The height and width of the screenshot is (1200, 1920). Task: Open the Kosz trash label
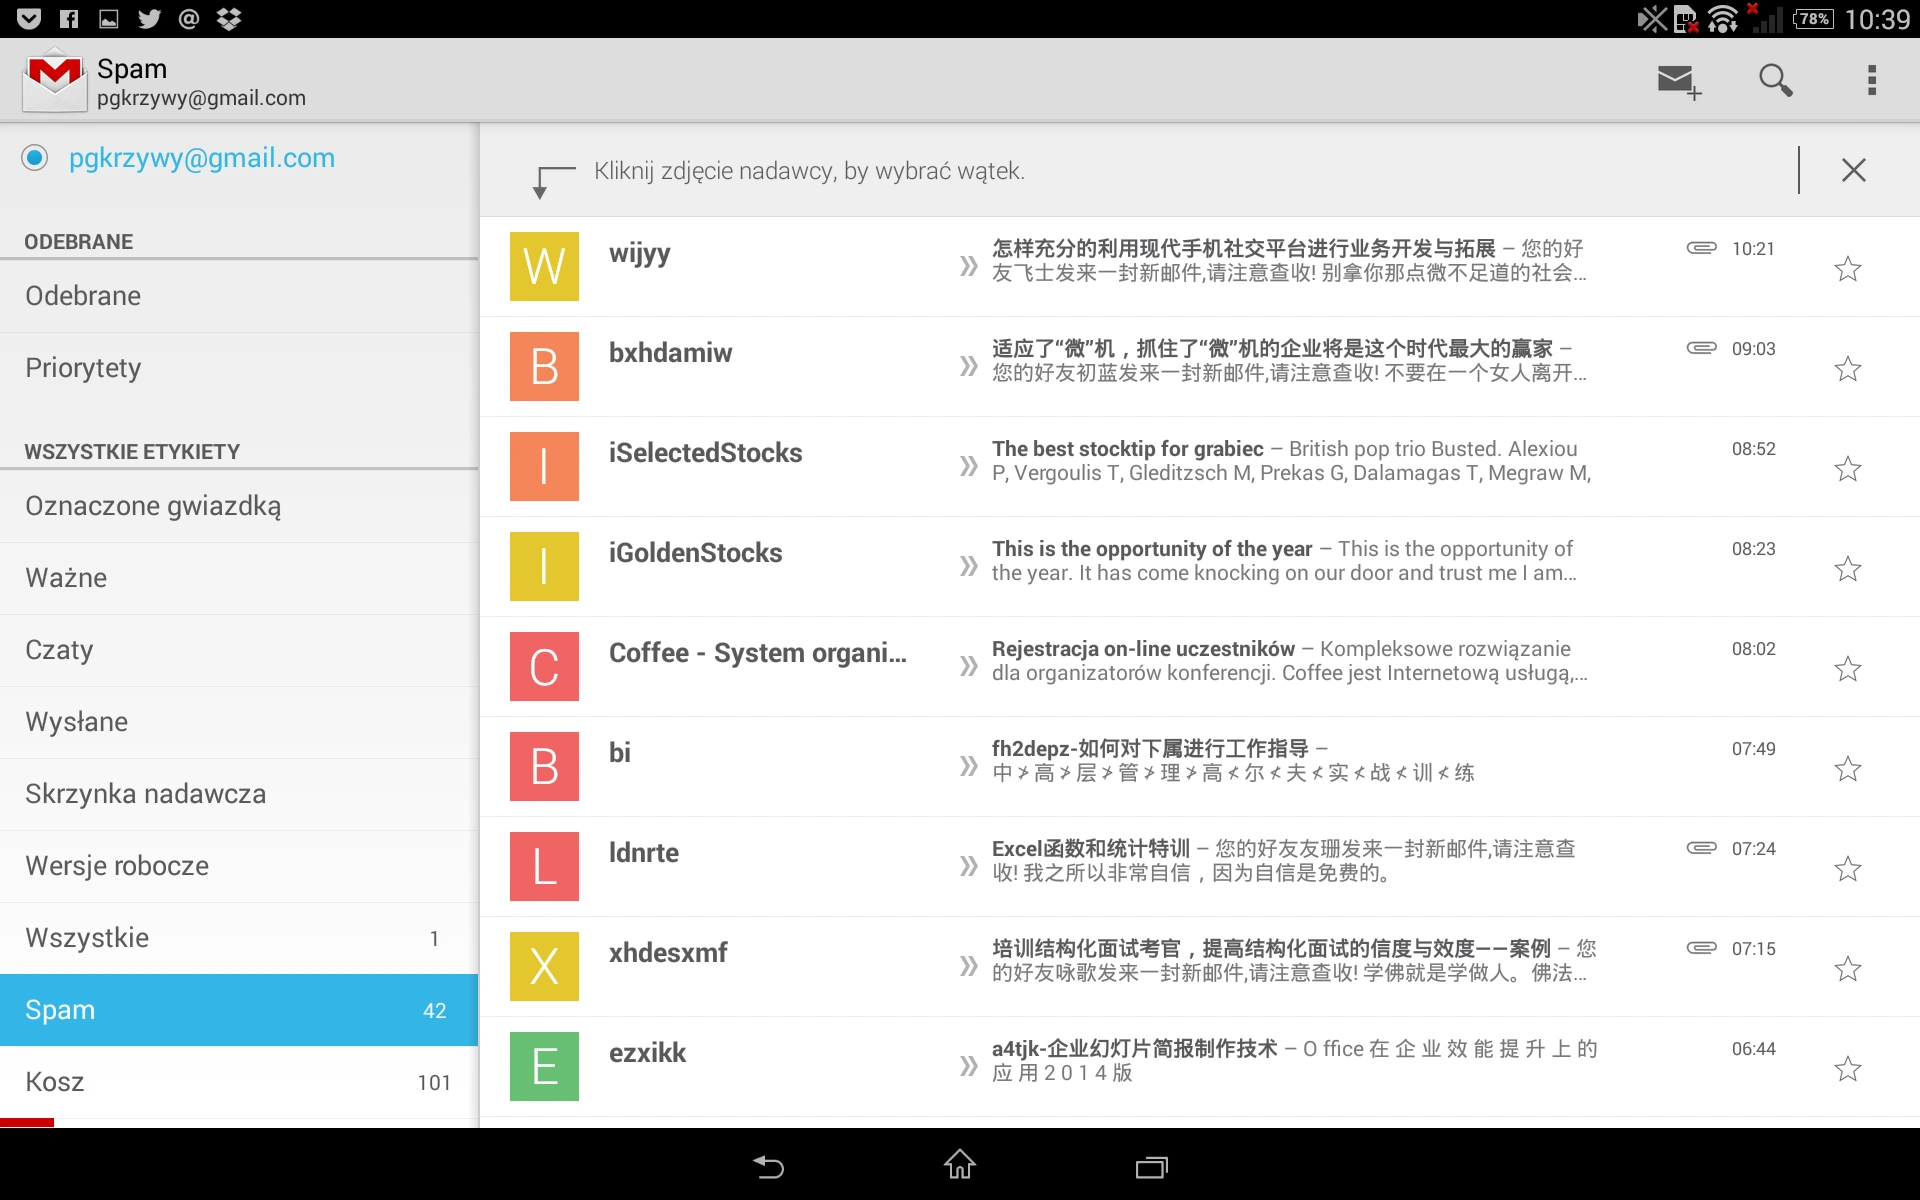(x=239, y=1082)
